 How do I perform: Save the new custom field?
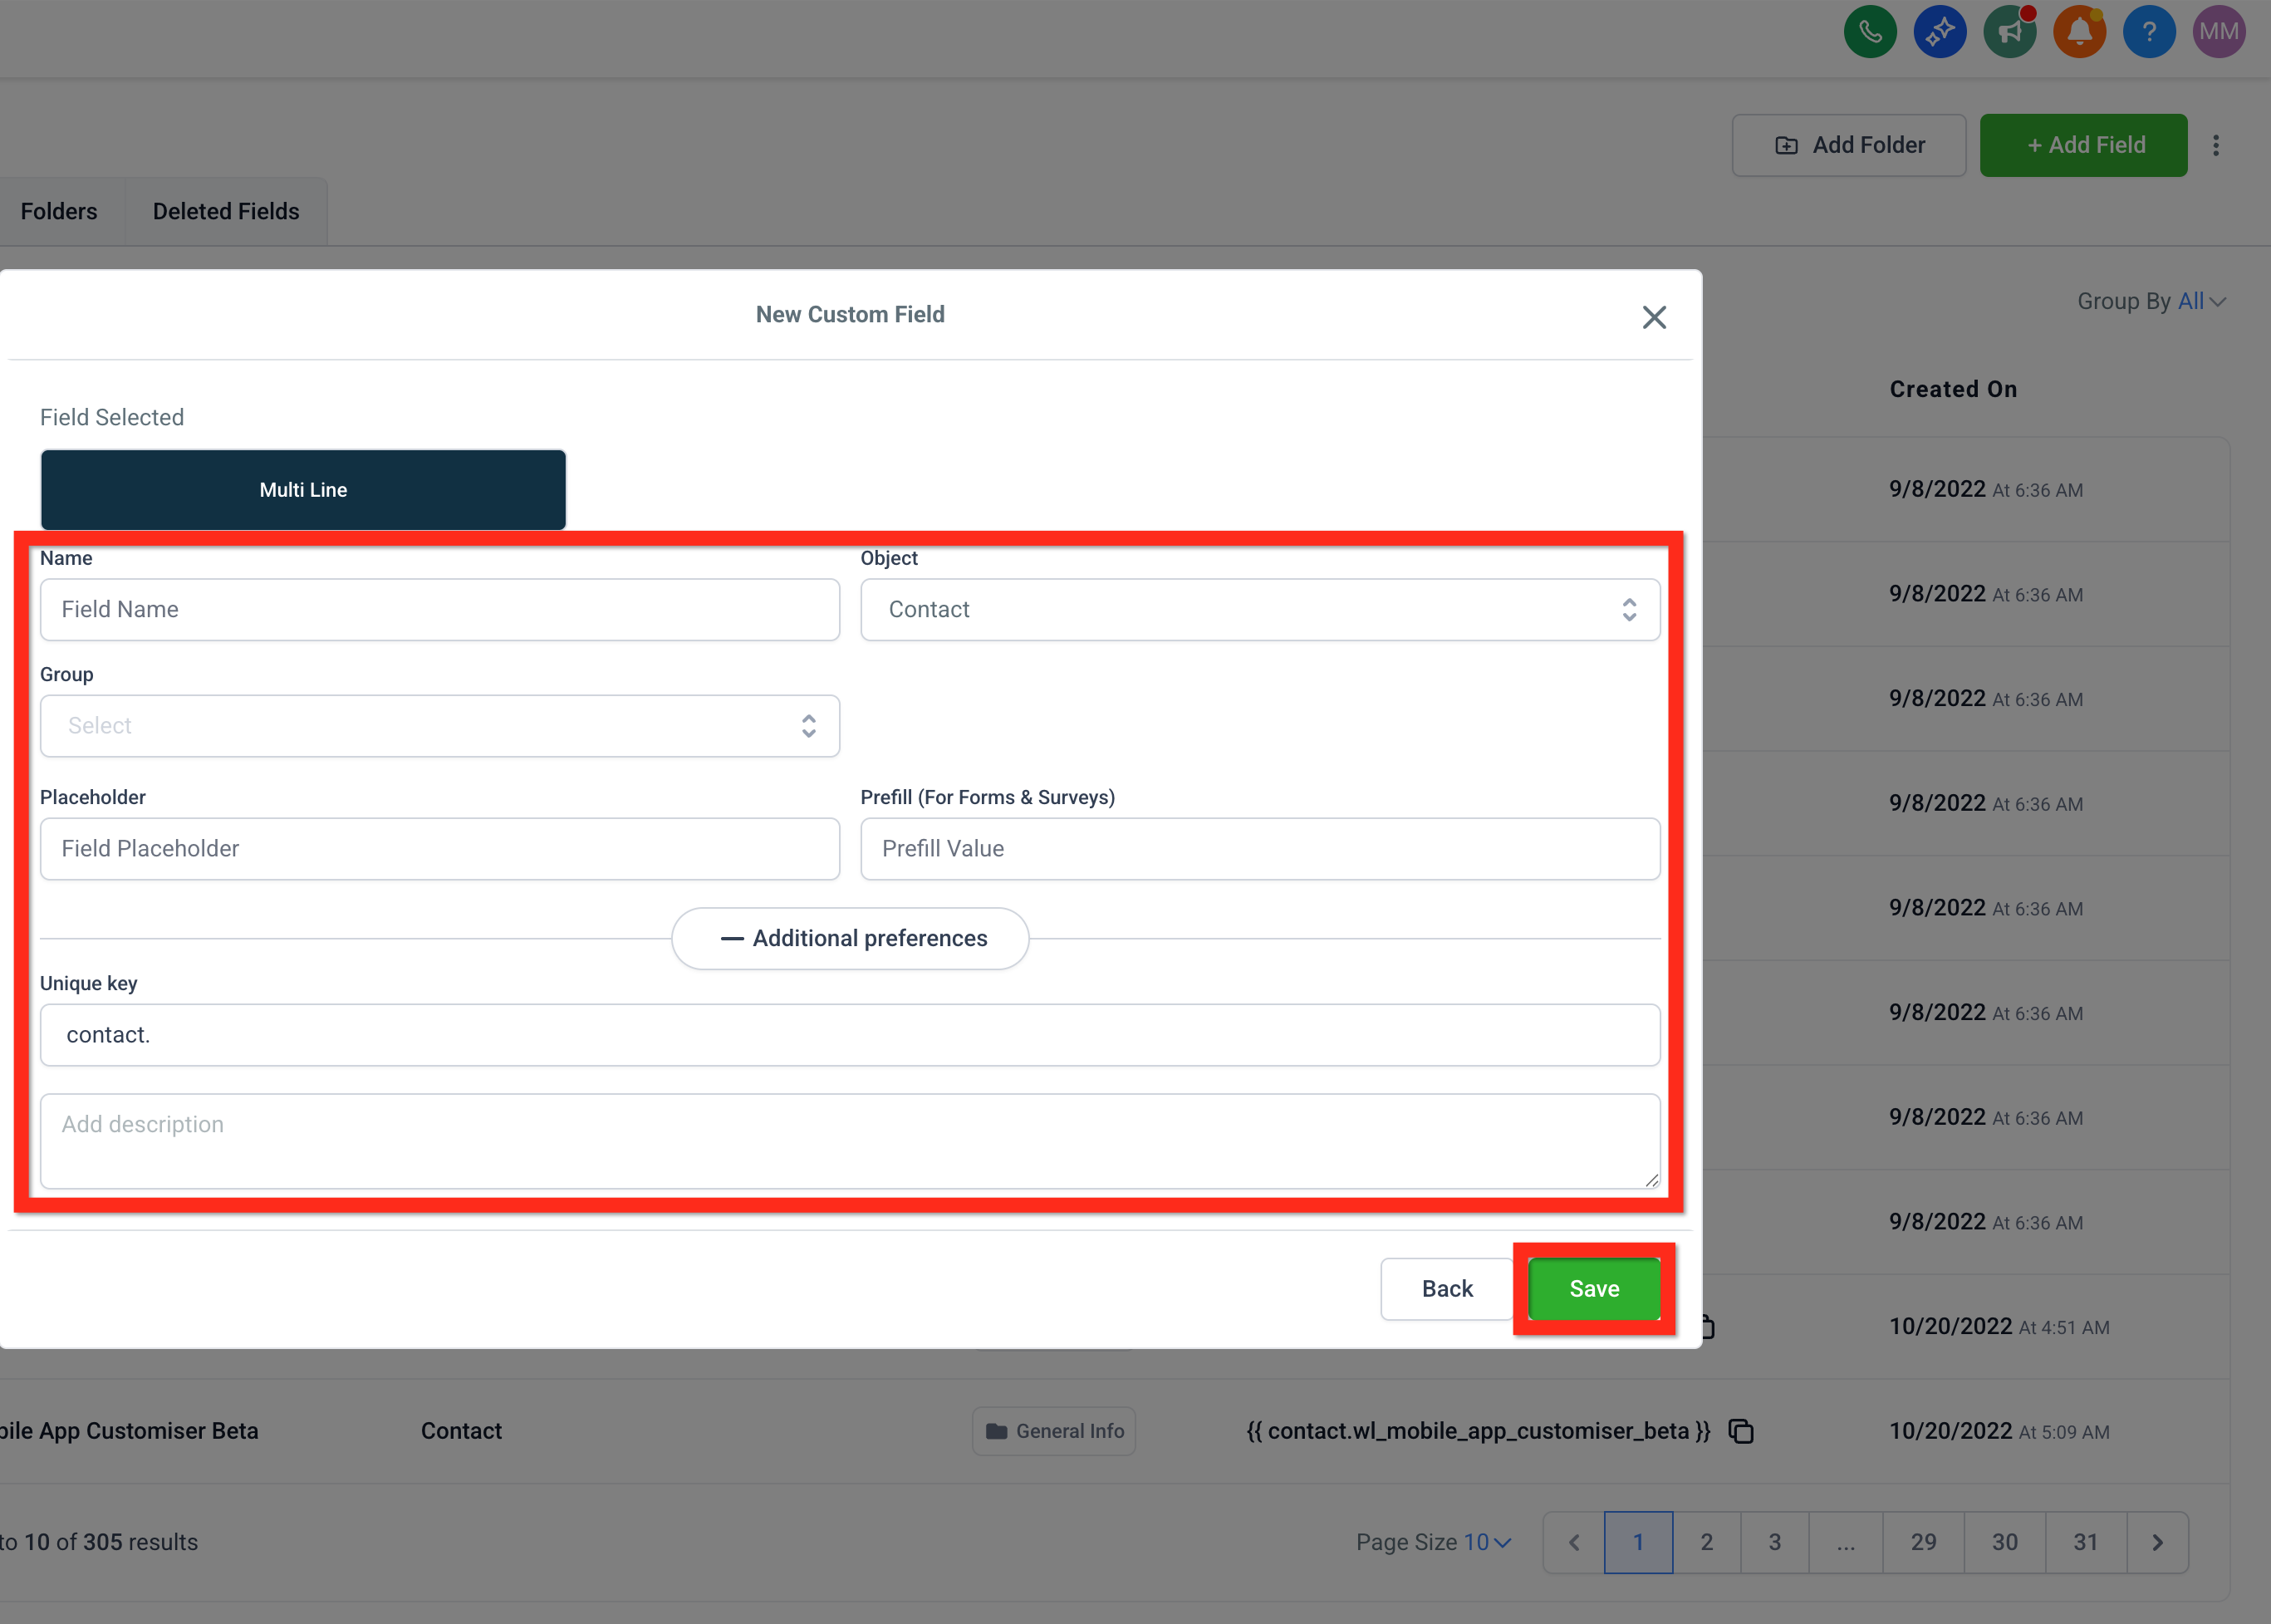pyautogui.click(x=1594, y=1288)
